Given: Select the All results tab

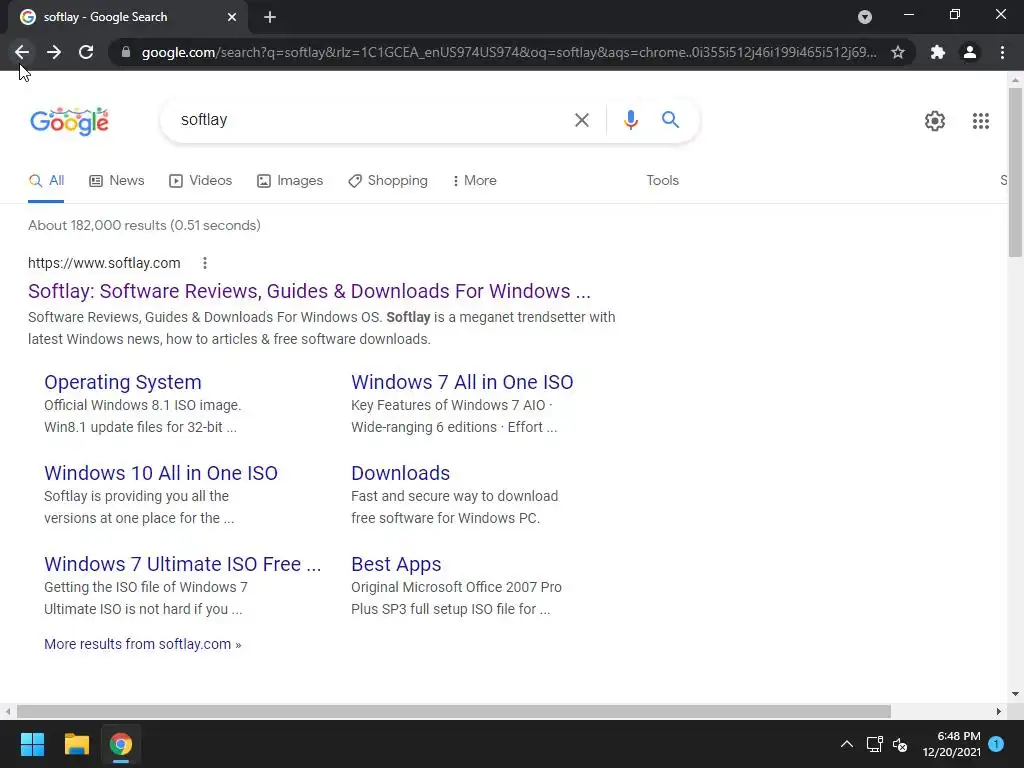Looking at the screenshot, I should click(x=46, y=181).
